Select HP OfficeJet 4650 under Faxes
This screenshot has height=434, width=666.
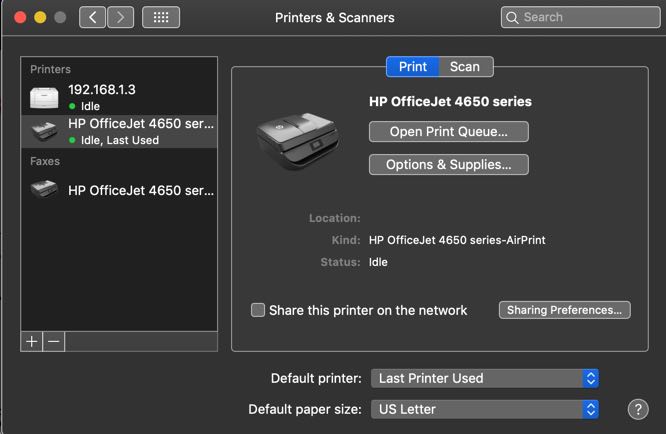(119, 190)
